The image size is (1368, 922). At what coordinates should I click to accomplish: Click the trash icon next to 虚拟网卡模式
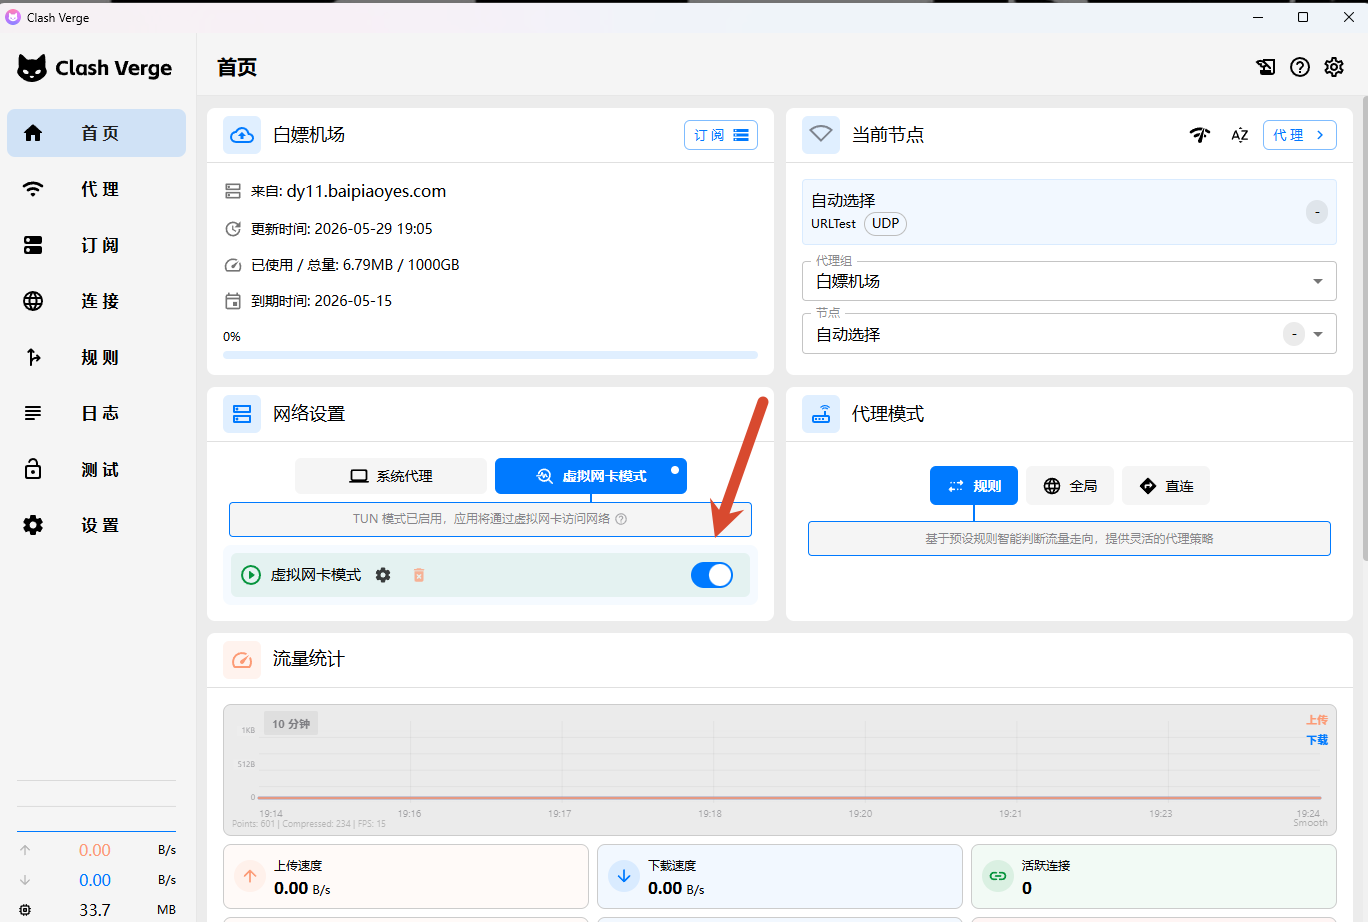coord(419,575)
